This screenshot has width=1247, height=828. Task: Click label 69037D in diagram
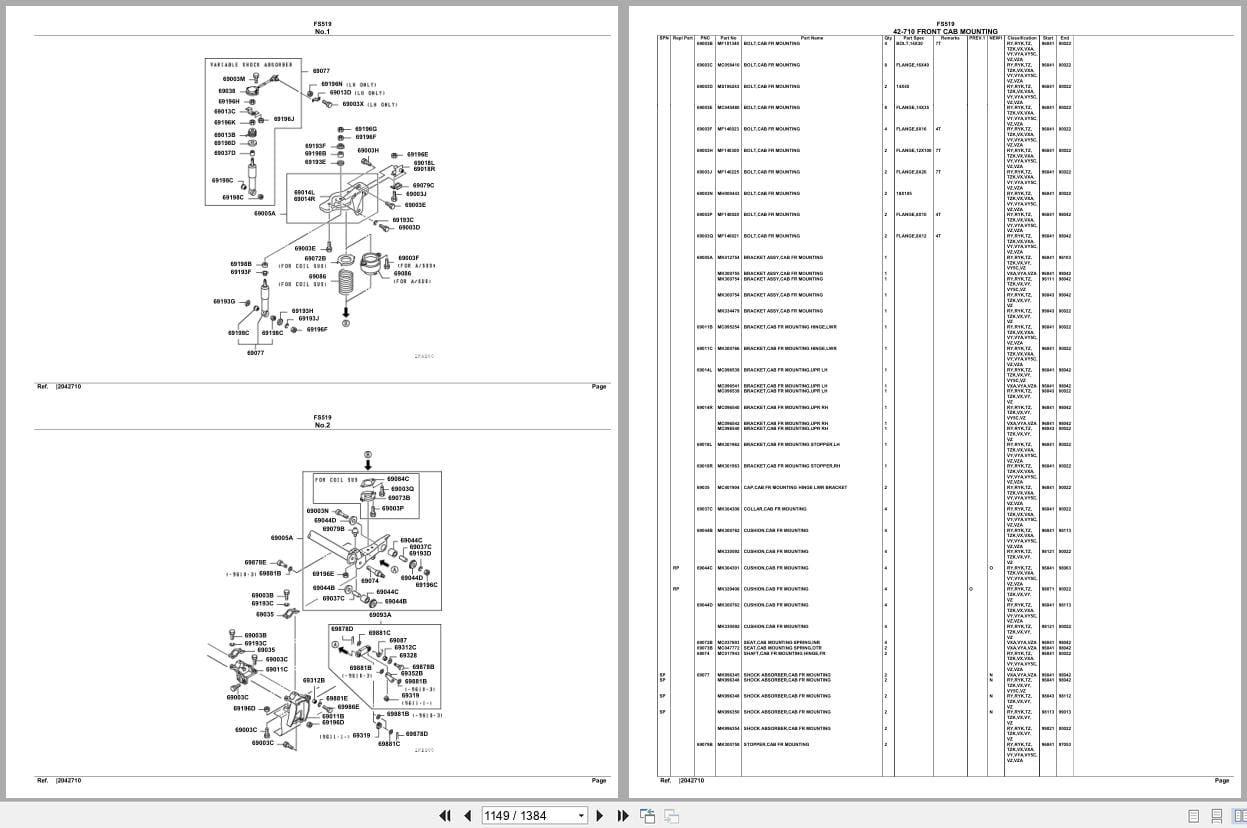(x=224, y=153)
